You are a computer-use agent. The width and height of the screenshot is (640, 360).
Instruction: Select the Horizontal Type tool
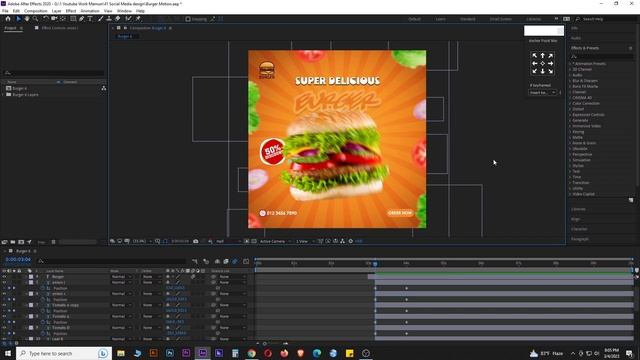click(90, 19)
